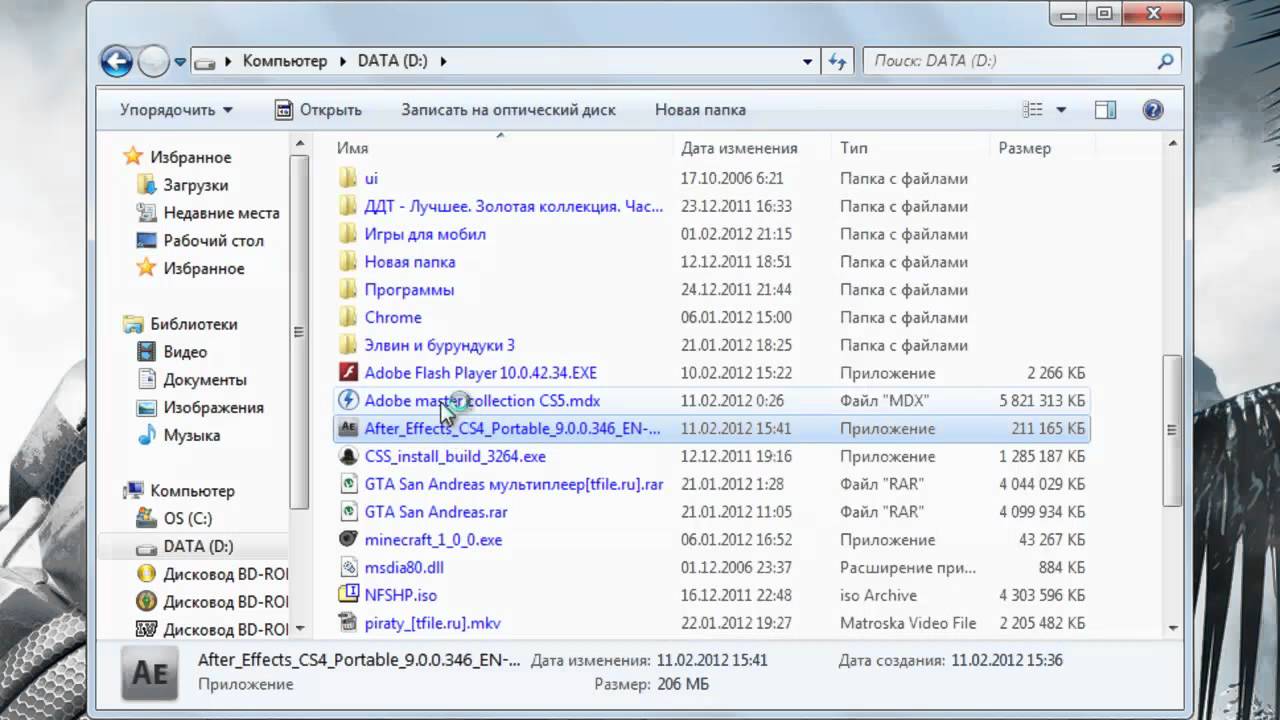Open the help question mark icon
The image size is (1280, 720).
(1152, 110)
